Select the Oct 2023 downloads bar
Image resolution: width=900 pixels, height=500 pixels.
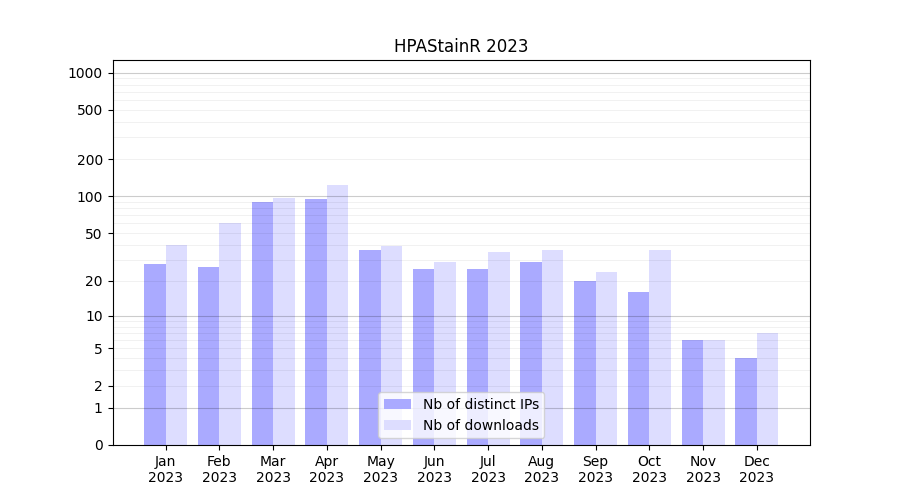click(660, 347)
